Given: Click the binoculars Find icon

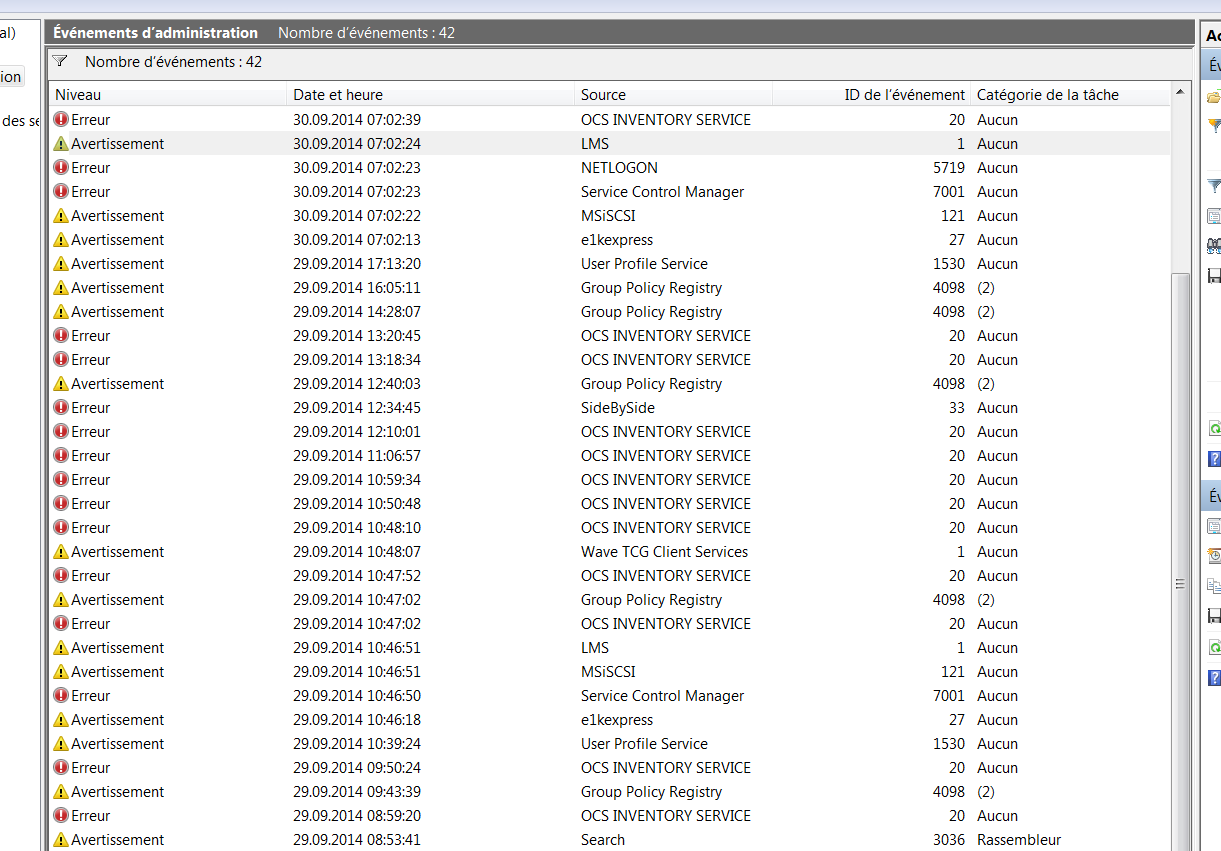Looking at the screenshot, I should (x=1214, y=245).
